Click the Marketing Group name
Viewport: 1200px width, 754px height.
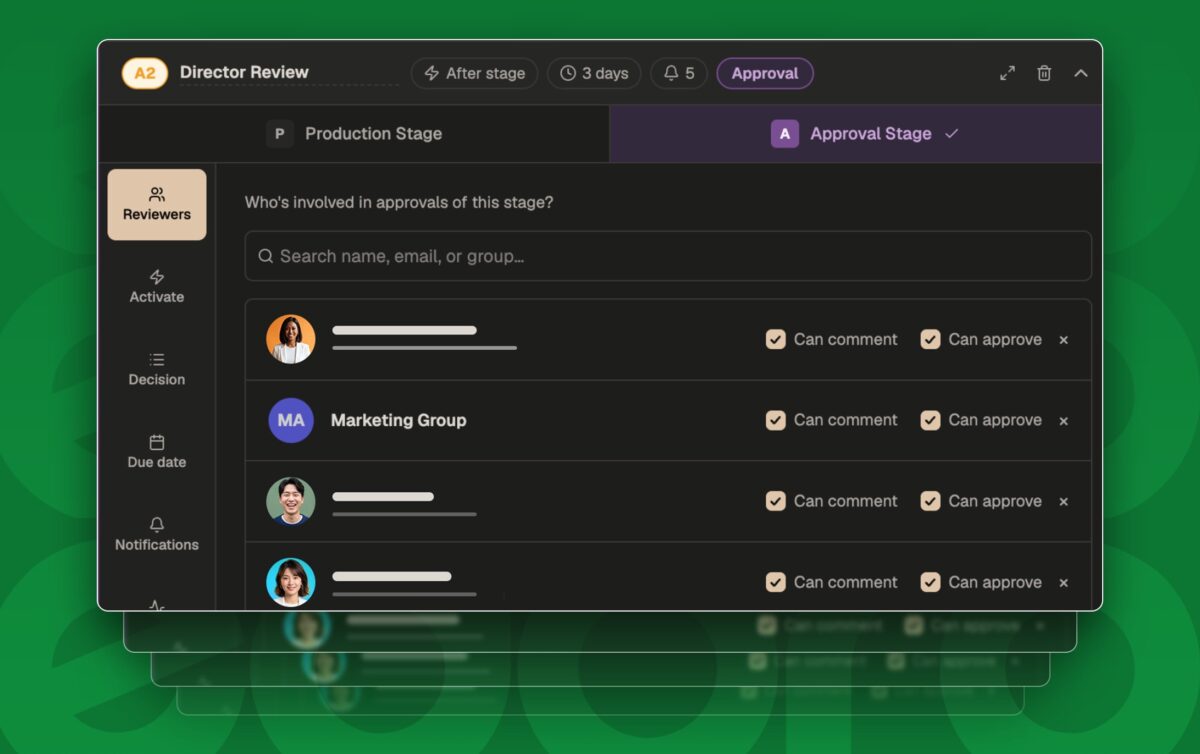coord(398,421)
